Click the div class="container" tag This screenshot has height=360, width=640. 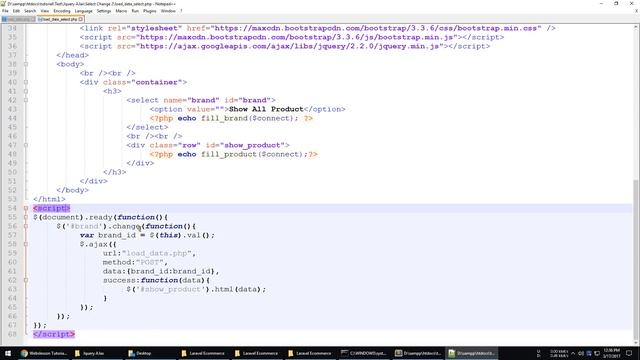pyautogui.click(x=133, y=82)
